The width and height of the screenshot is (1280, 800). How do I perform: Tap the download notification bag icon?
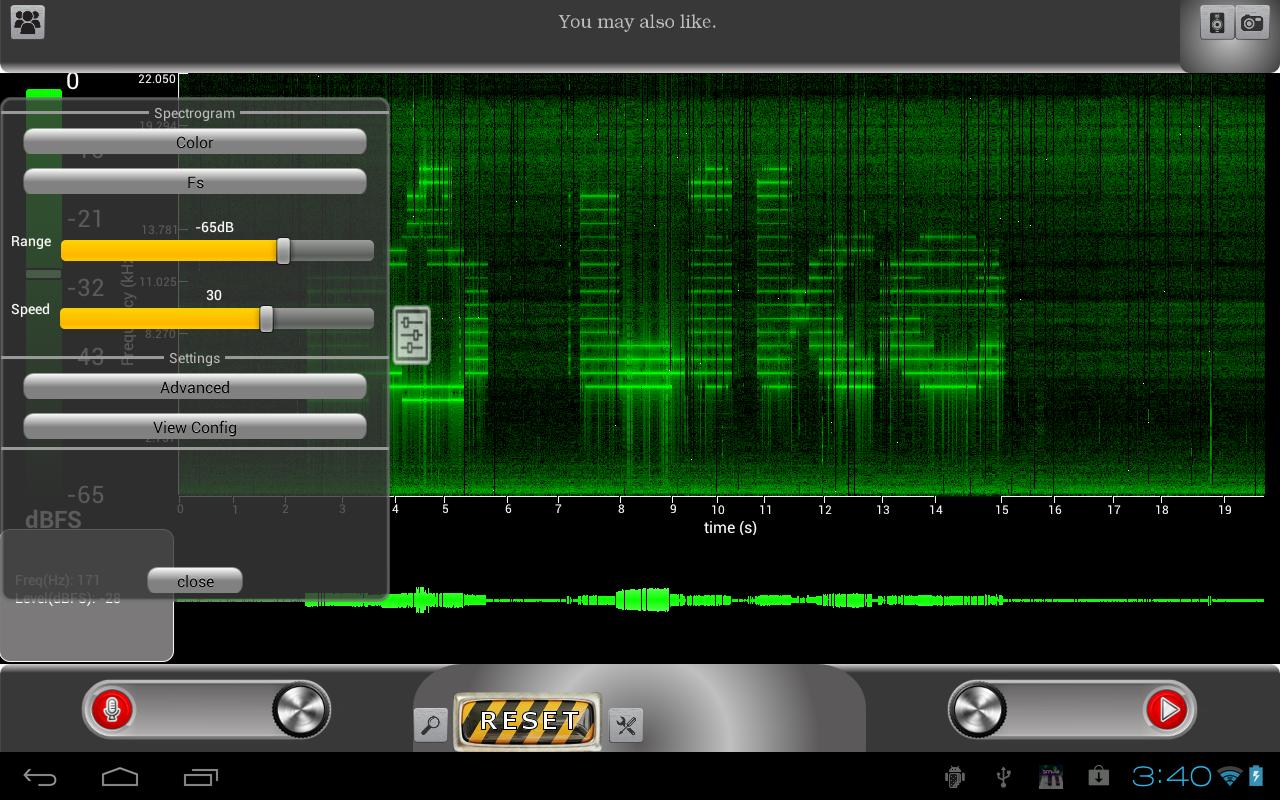click(x=1098, y=777)
